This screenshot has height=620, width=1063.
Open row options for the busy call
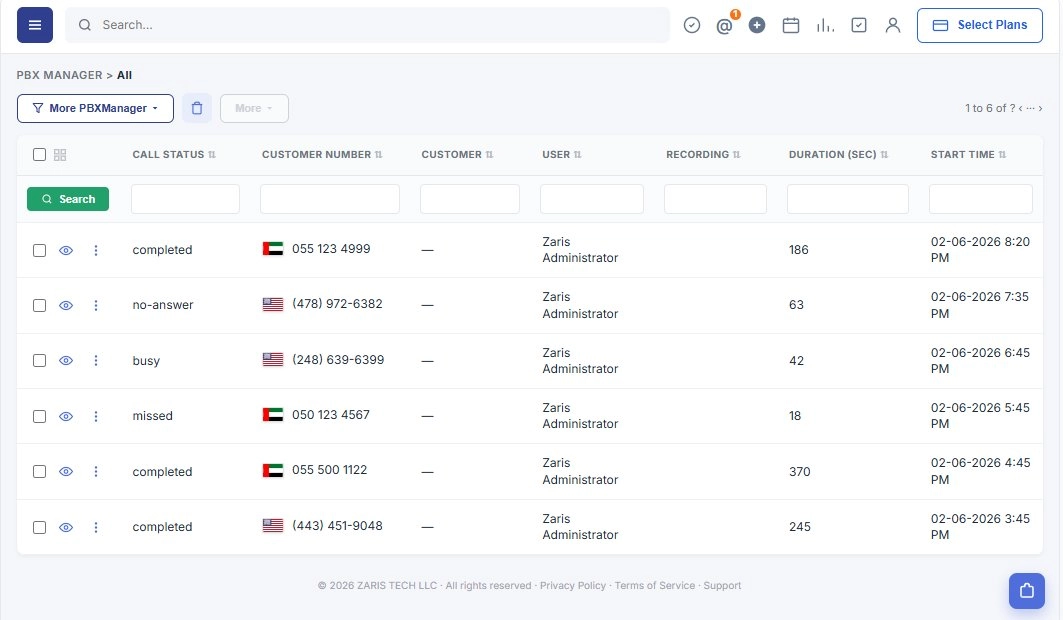pos(96,360)
